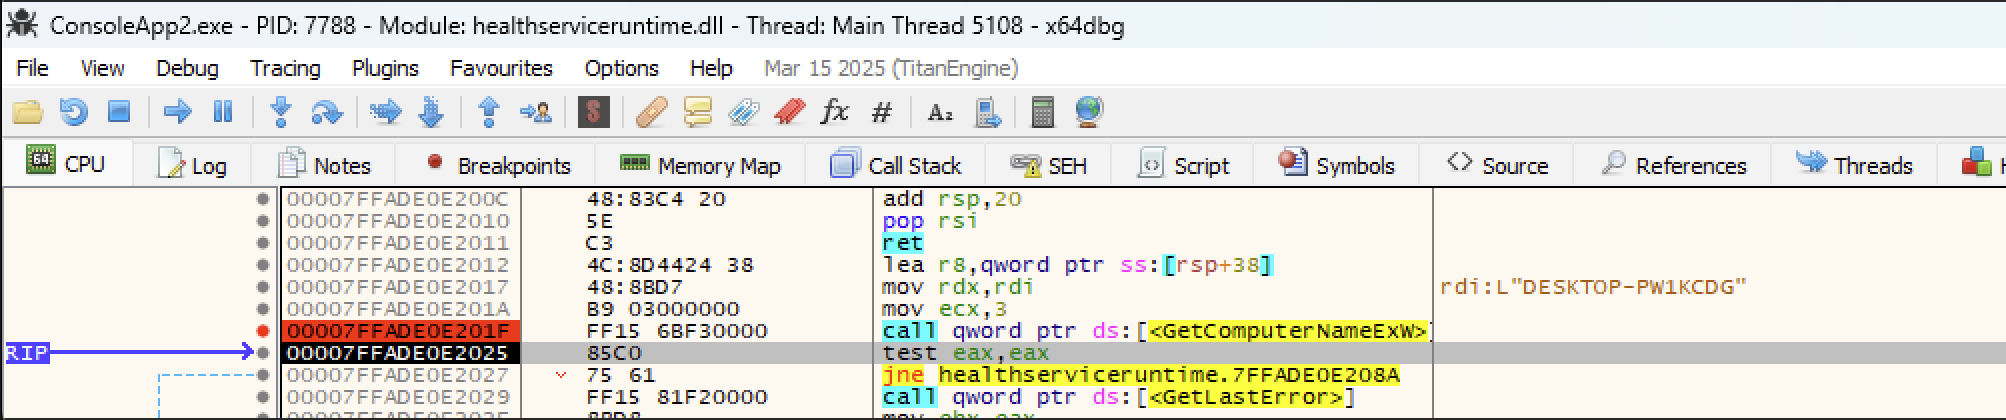Restart the debuggee with restart icon
Viewport: 2006px width, 420px height.
pyautogui.click(x=73, y=112)
